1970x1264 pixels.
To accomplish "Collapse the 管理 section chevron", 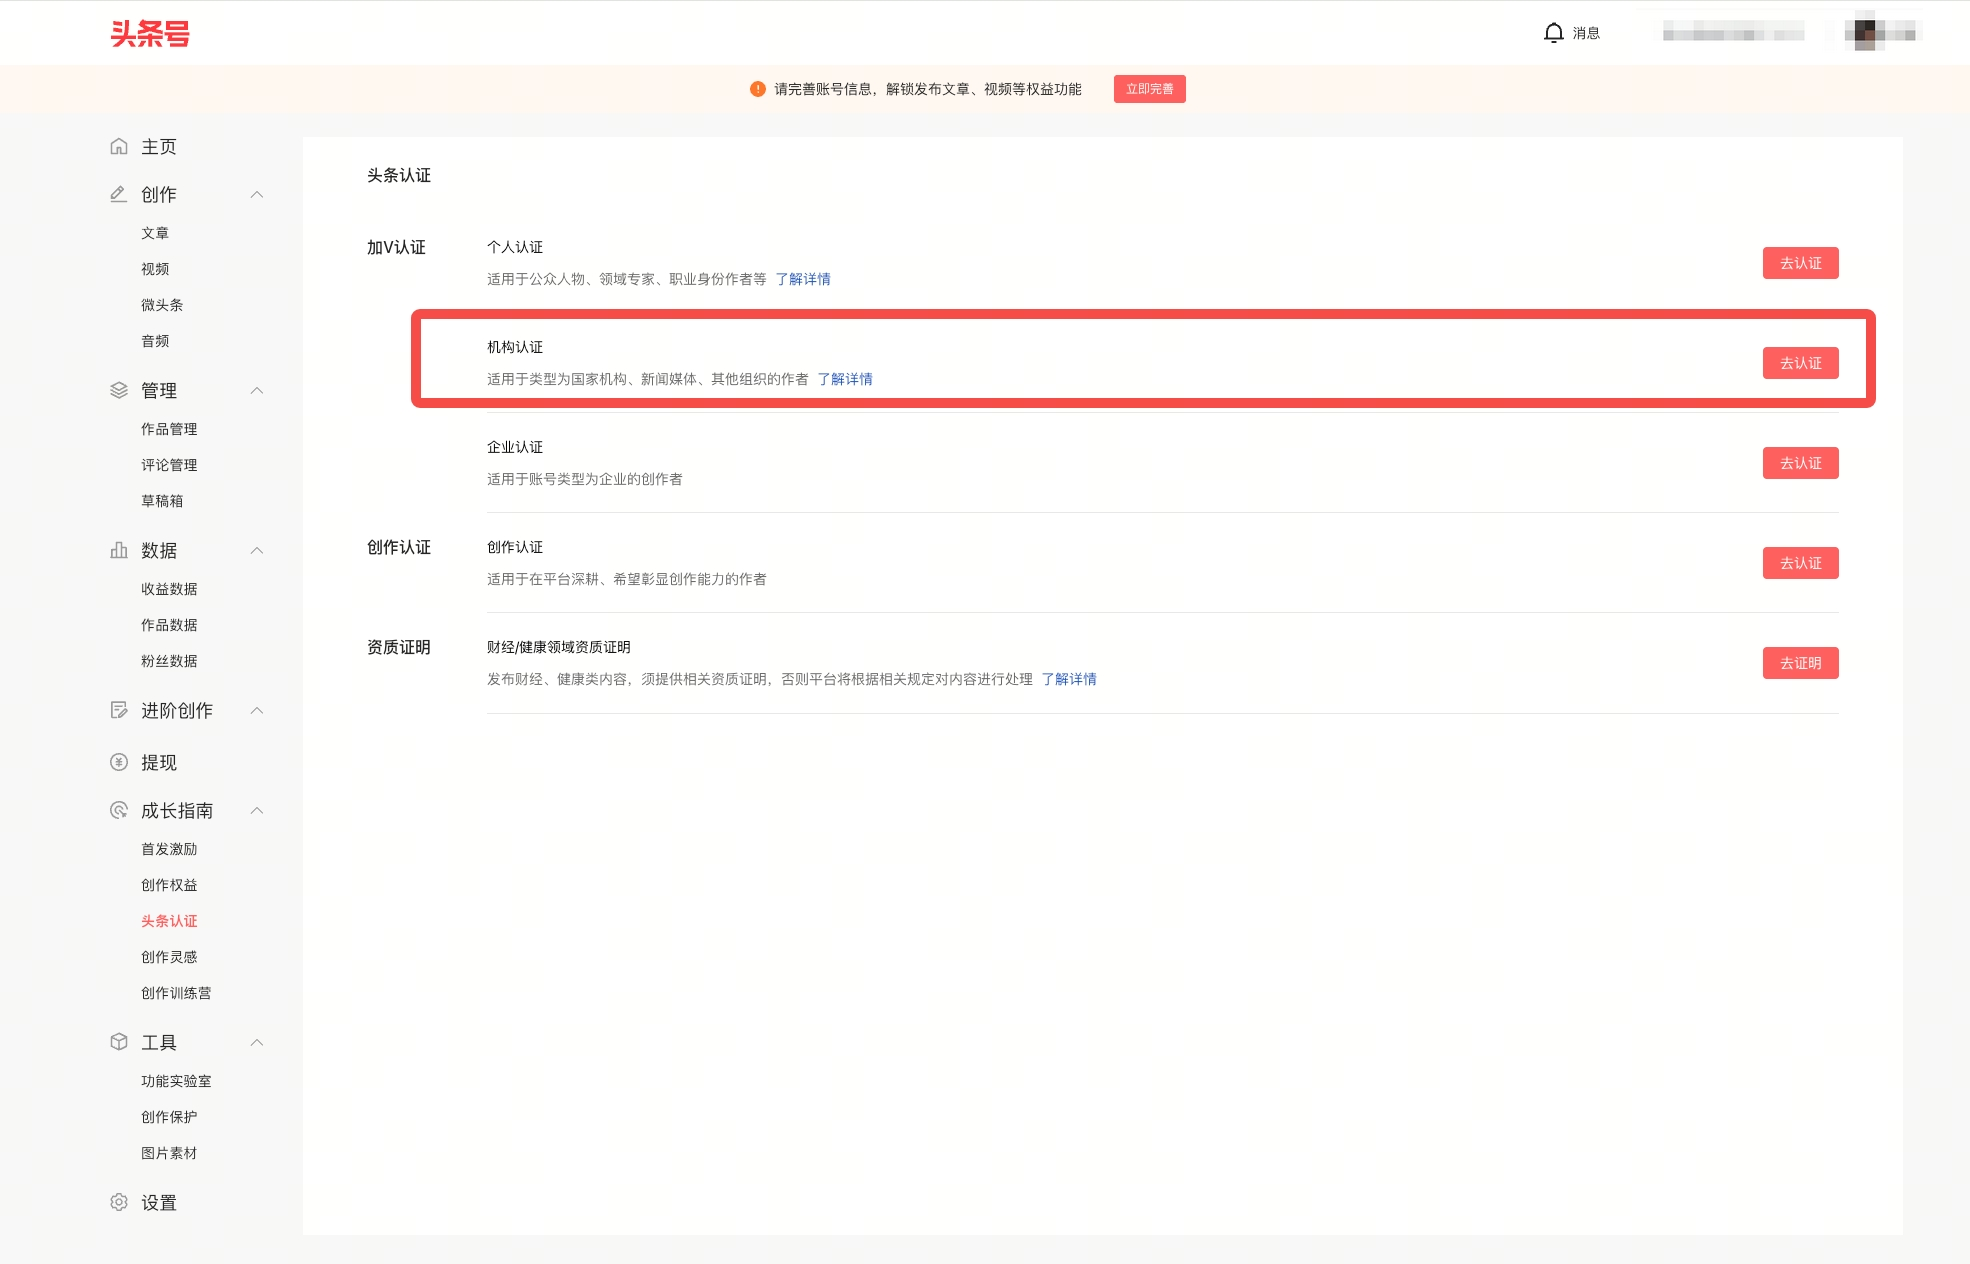I will tap(257, 391).
